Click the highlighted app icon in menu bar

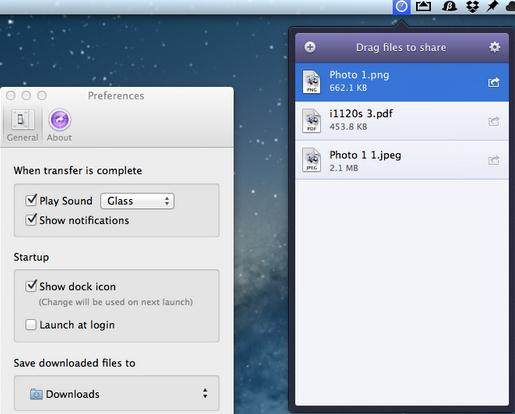(402, 7)
